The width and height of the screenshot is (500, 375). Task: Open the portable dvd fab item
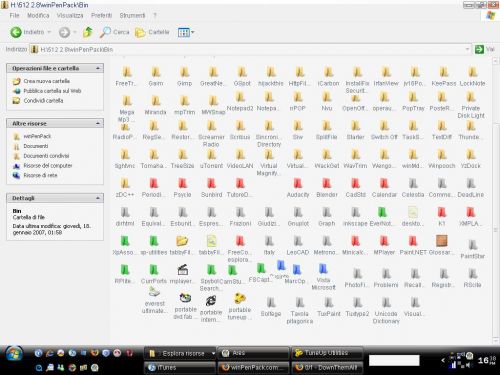click(185, 306)
